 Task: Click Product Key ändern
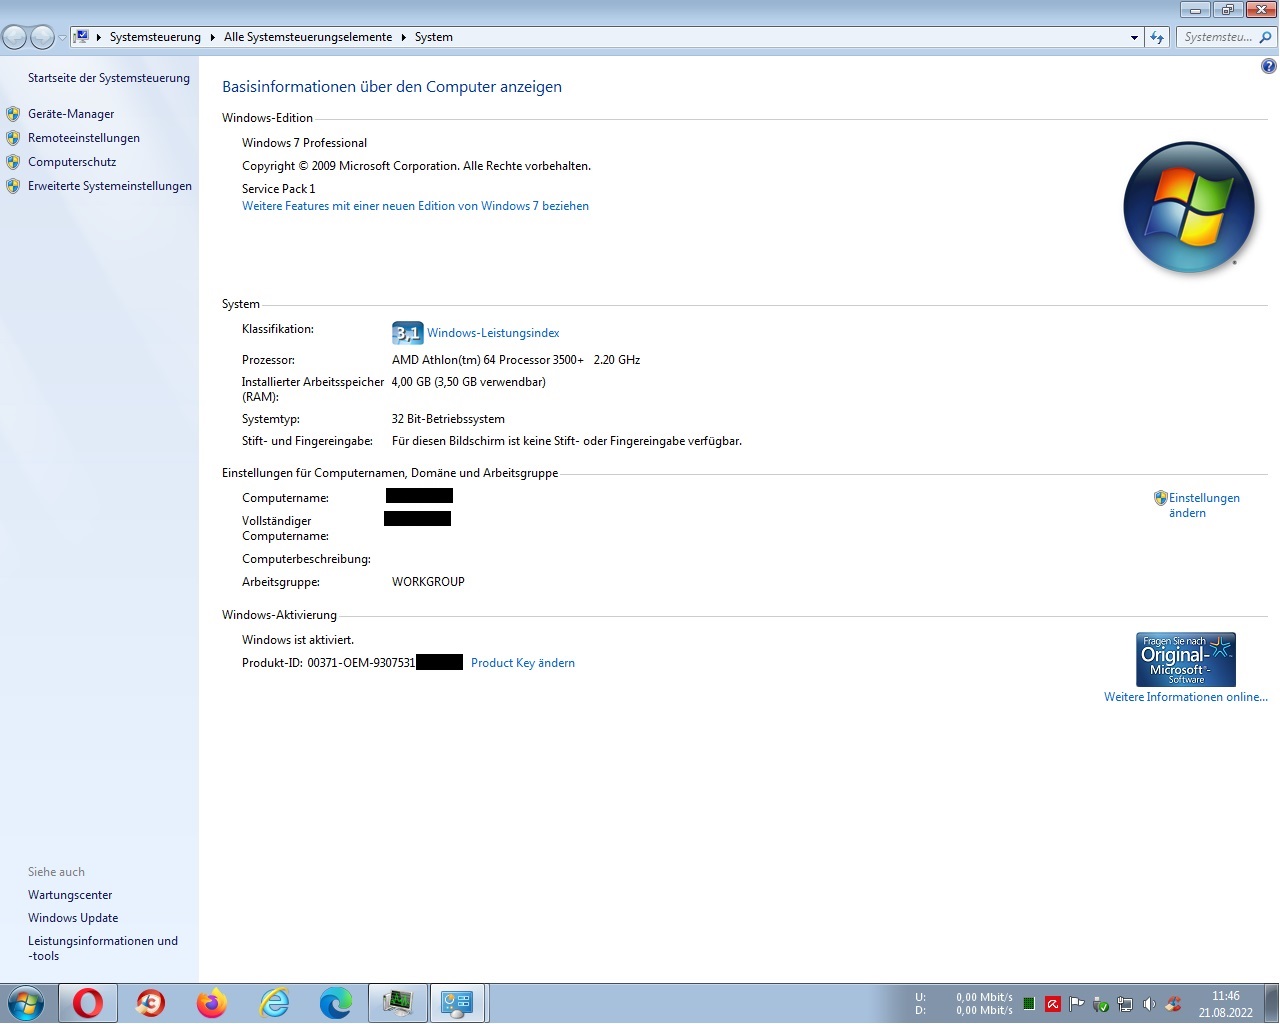pyautogui.click(x=523, y=663)
